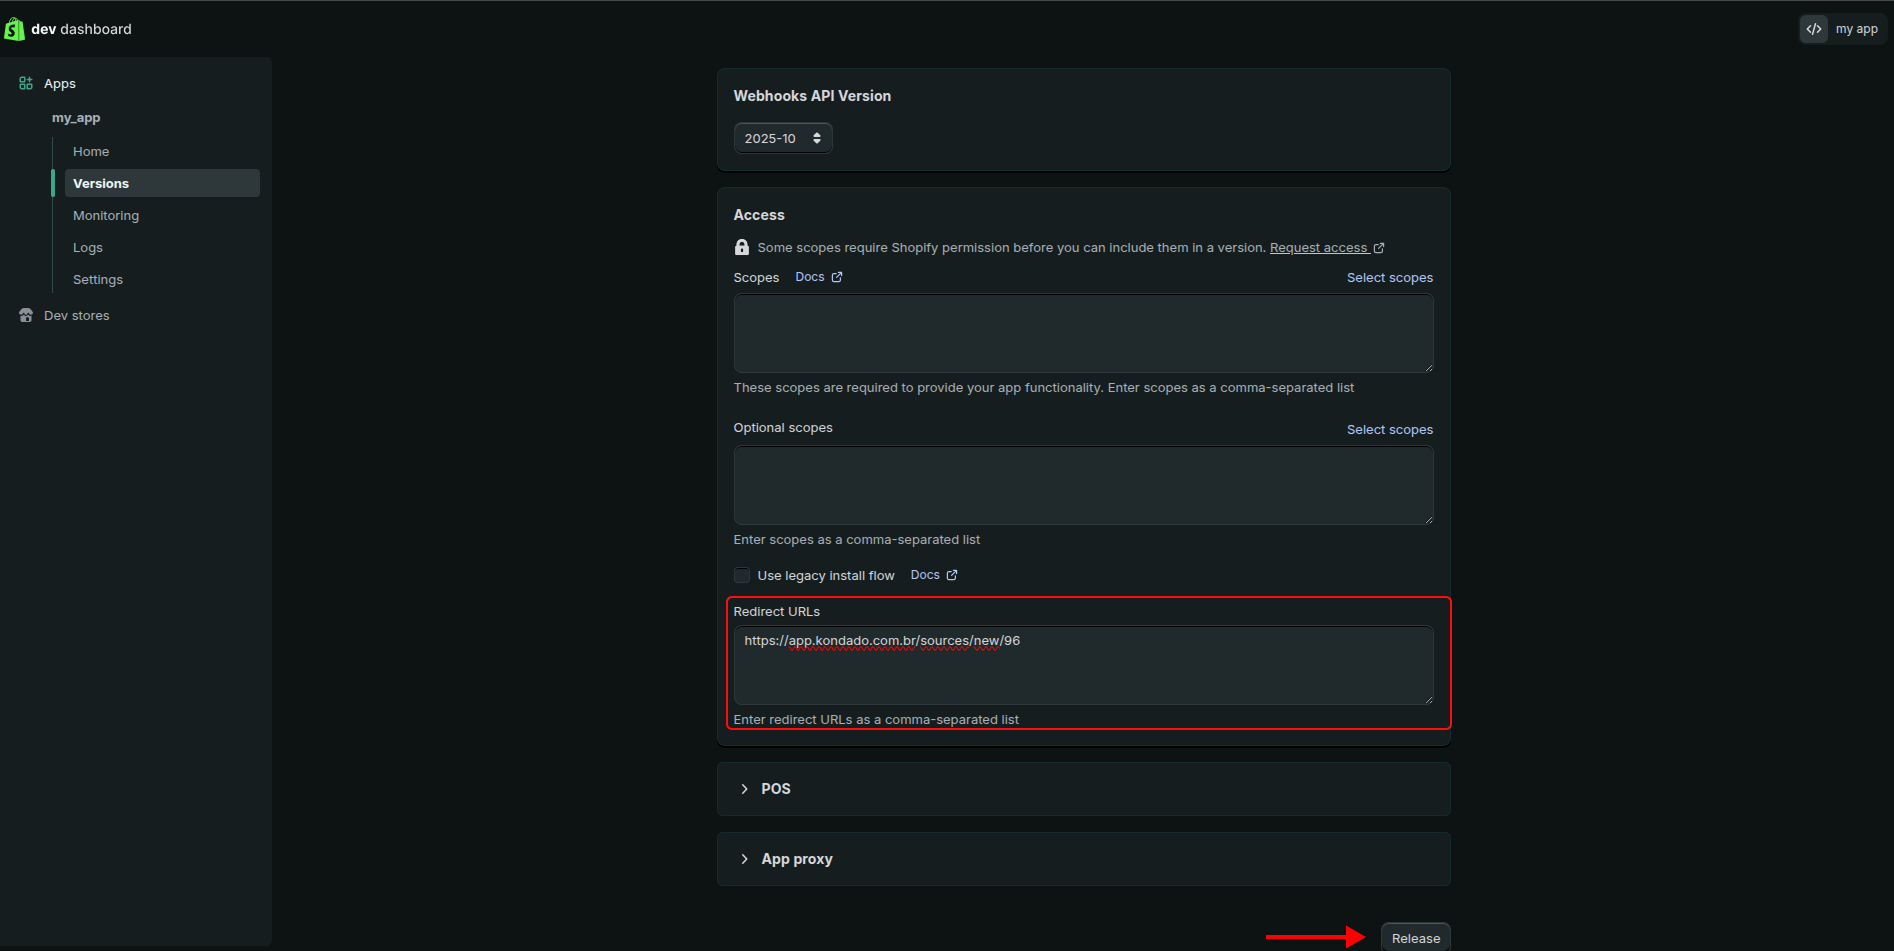This screenshot has height=951, width=1894.
Task: Open the my app code icon top right
Action: click(x=1814, y=28)
